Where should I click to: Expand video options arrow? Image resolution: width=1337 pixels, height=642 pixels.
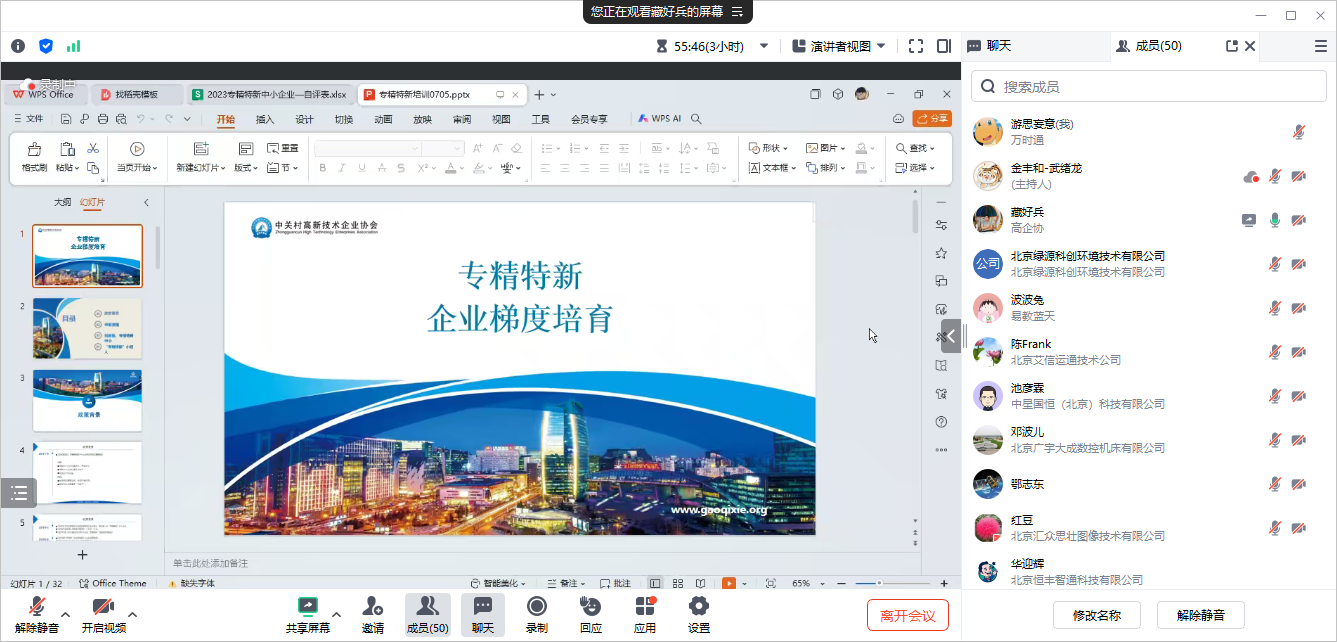pos(132,614)
